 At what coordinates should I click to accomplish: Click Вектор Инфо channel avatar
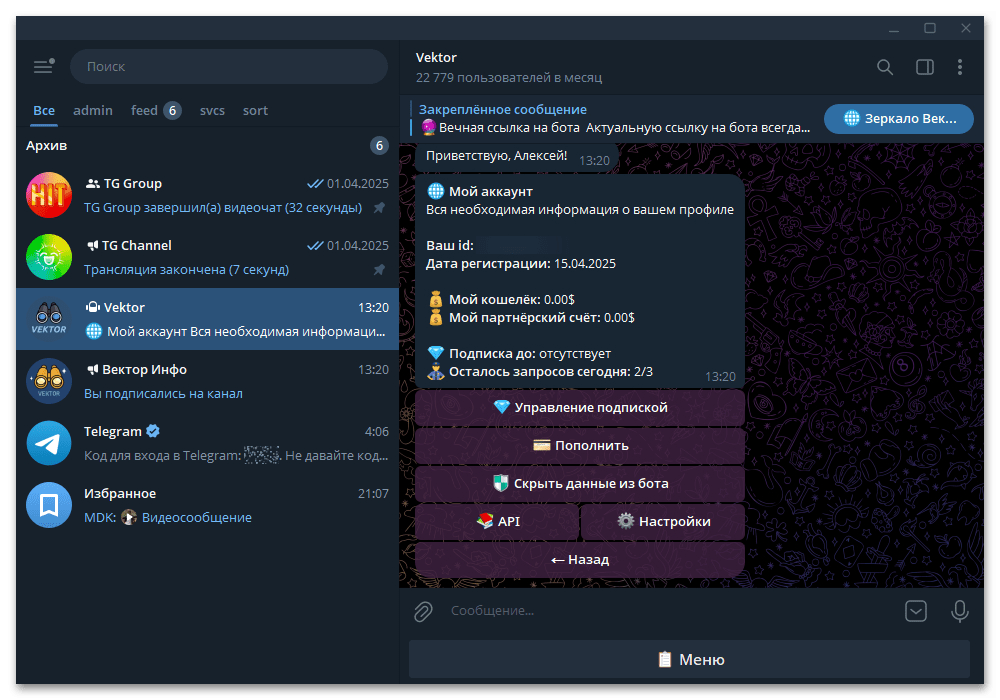(49, 381)
